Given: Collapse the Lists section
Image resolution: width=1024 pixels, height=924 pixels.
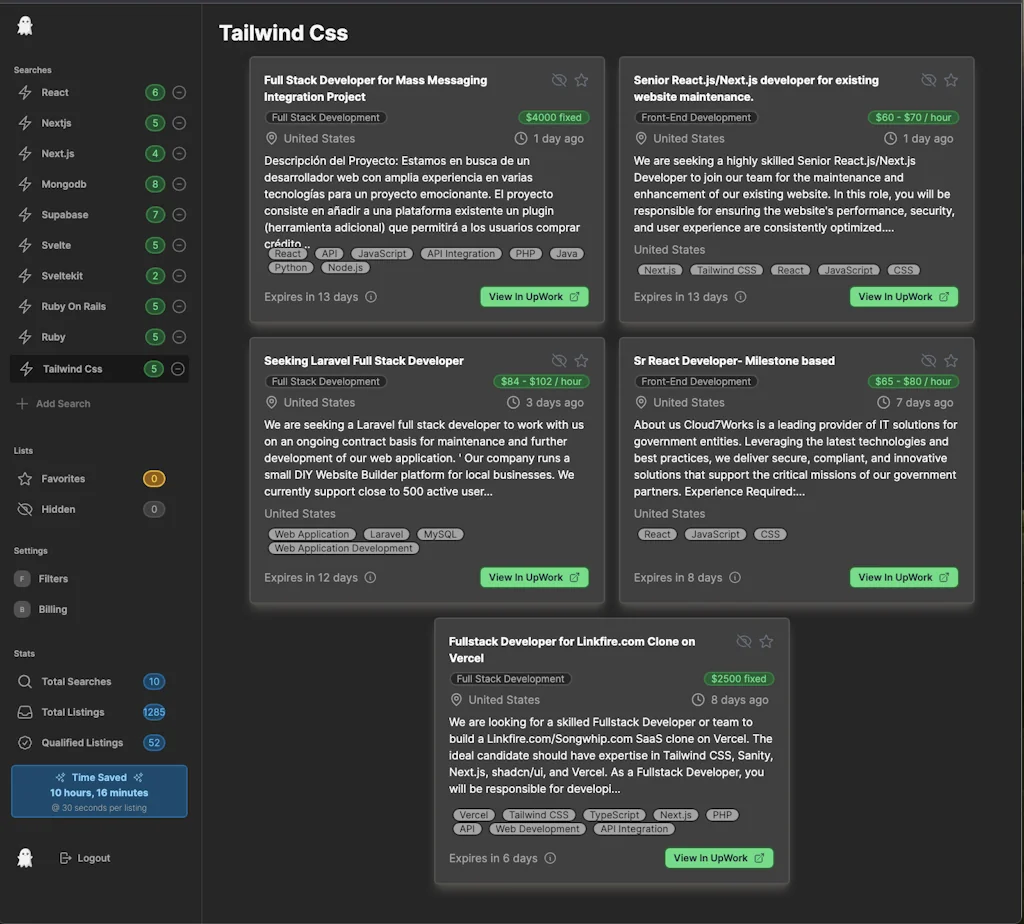Looking at the screenshot, I should (24, 452).
